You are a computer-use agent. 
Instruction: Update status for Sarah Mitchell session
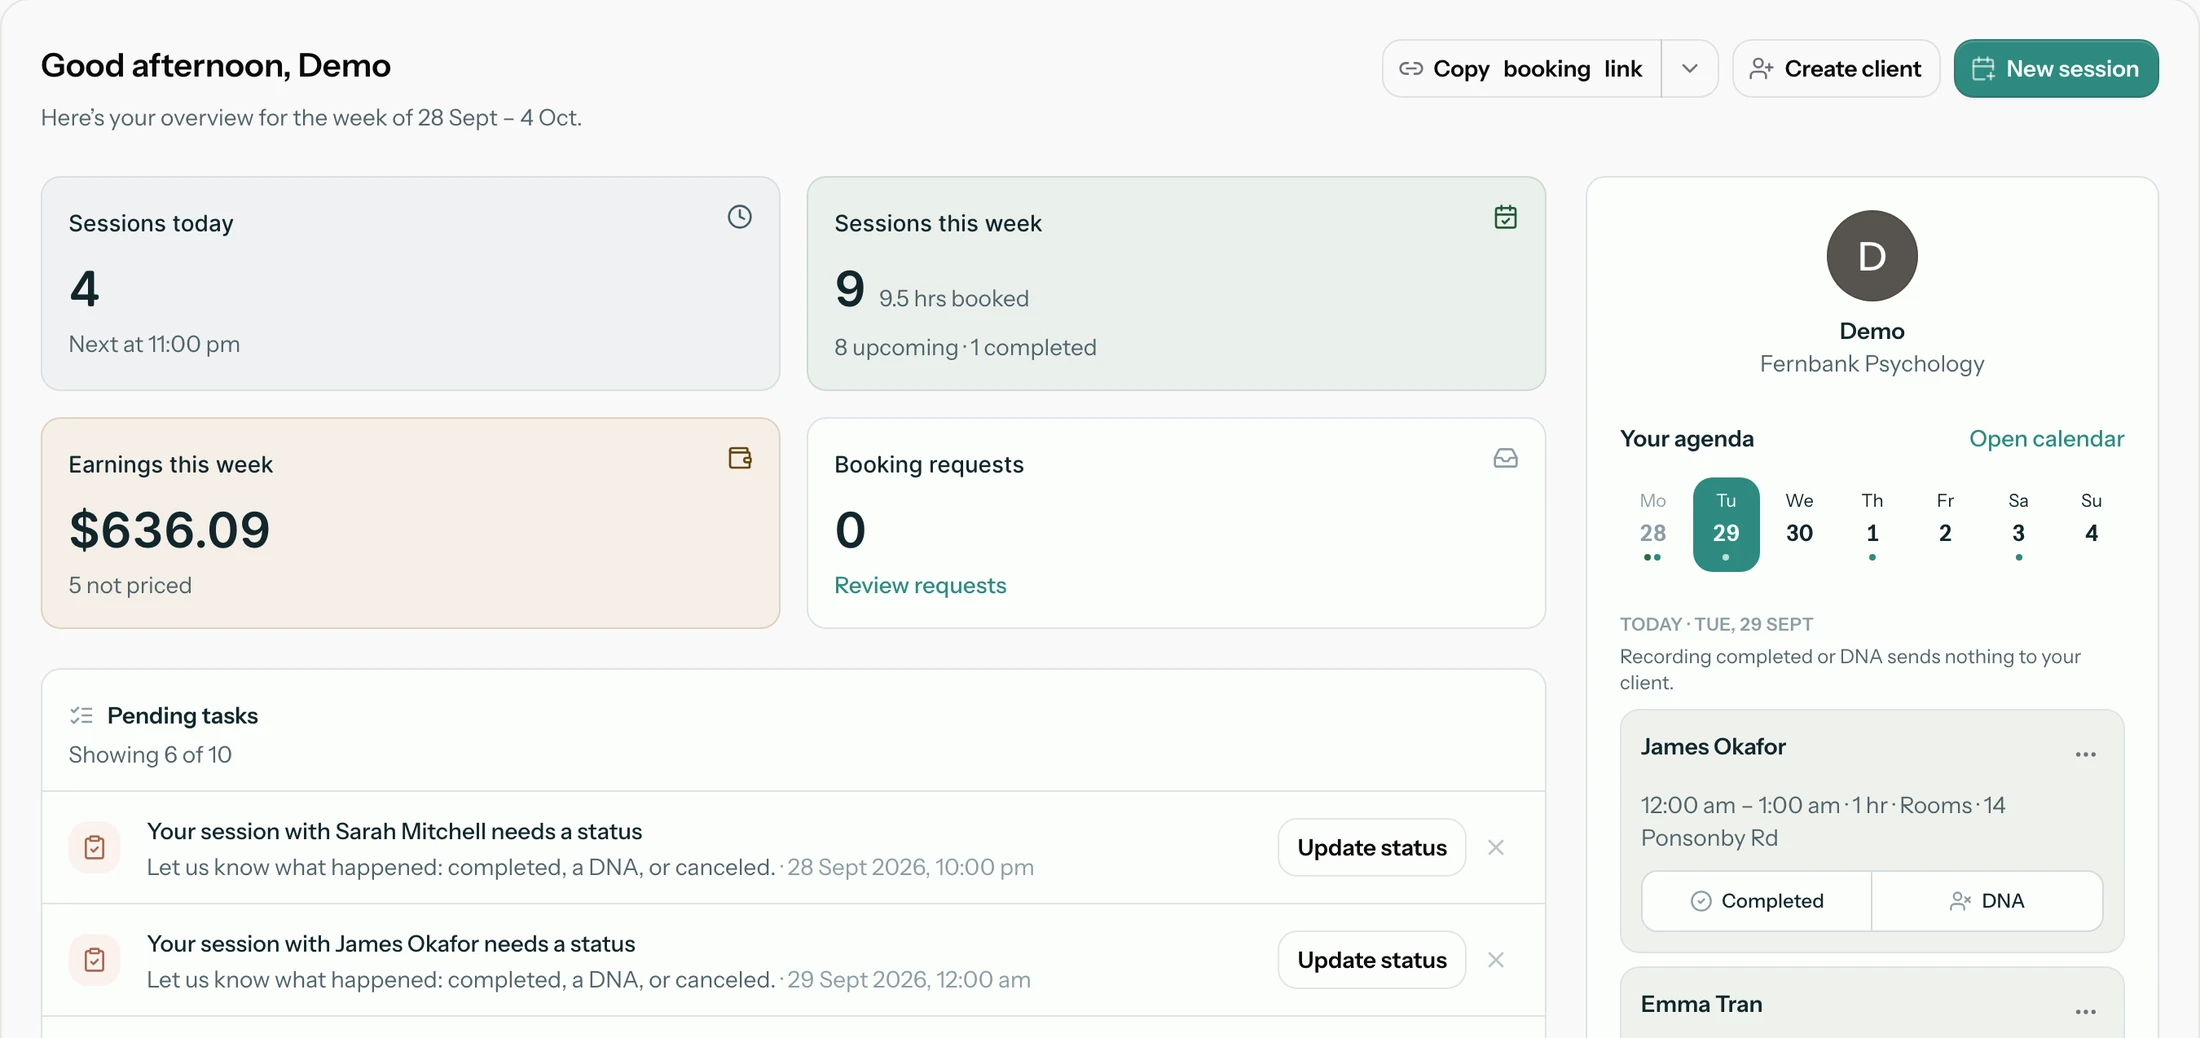(x=1372, y=847)
